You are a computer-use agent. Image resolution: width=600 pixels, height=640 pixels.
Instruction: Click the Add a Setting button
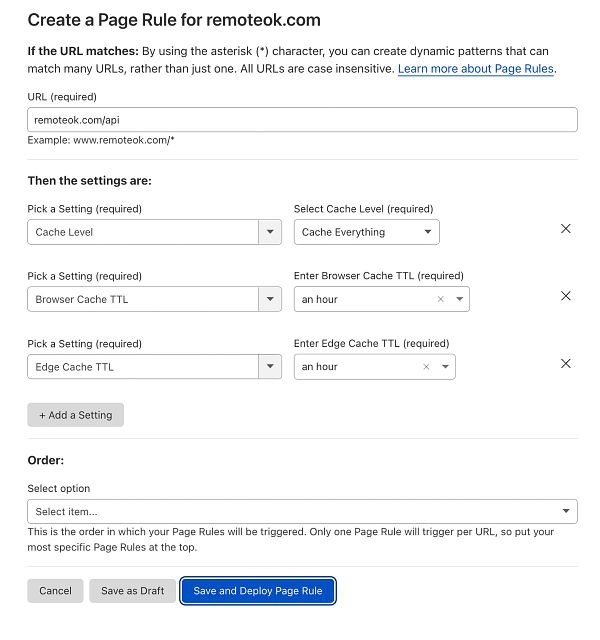tap(76, 415)
